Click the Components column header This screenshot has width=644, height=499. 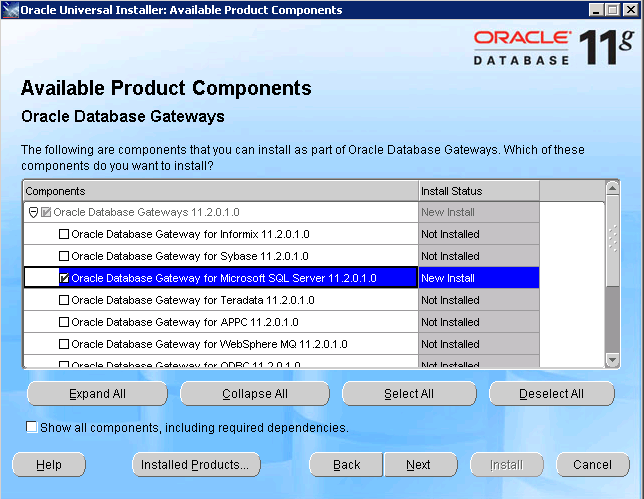coord(221,191)
